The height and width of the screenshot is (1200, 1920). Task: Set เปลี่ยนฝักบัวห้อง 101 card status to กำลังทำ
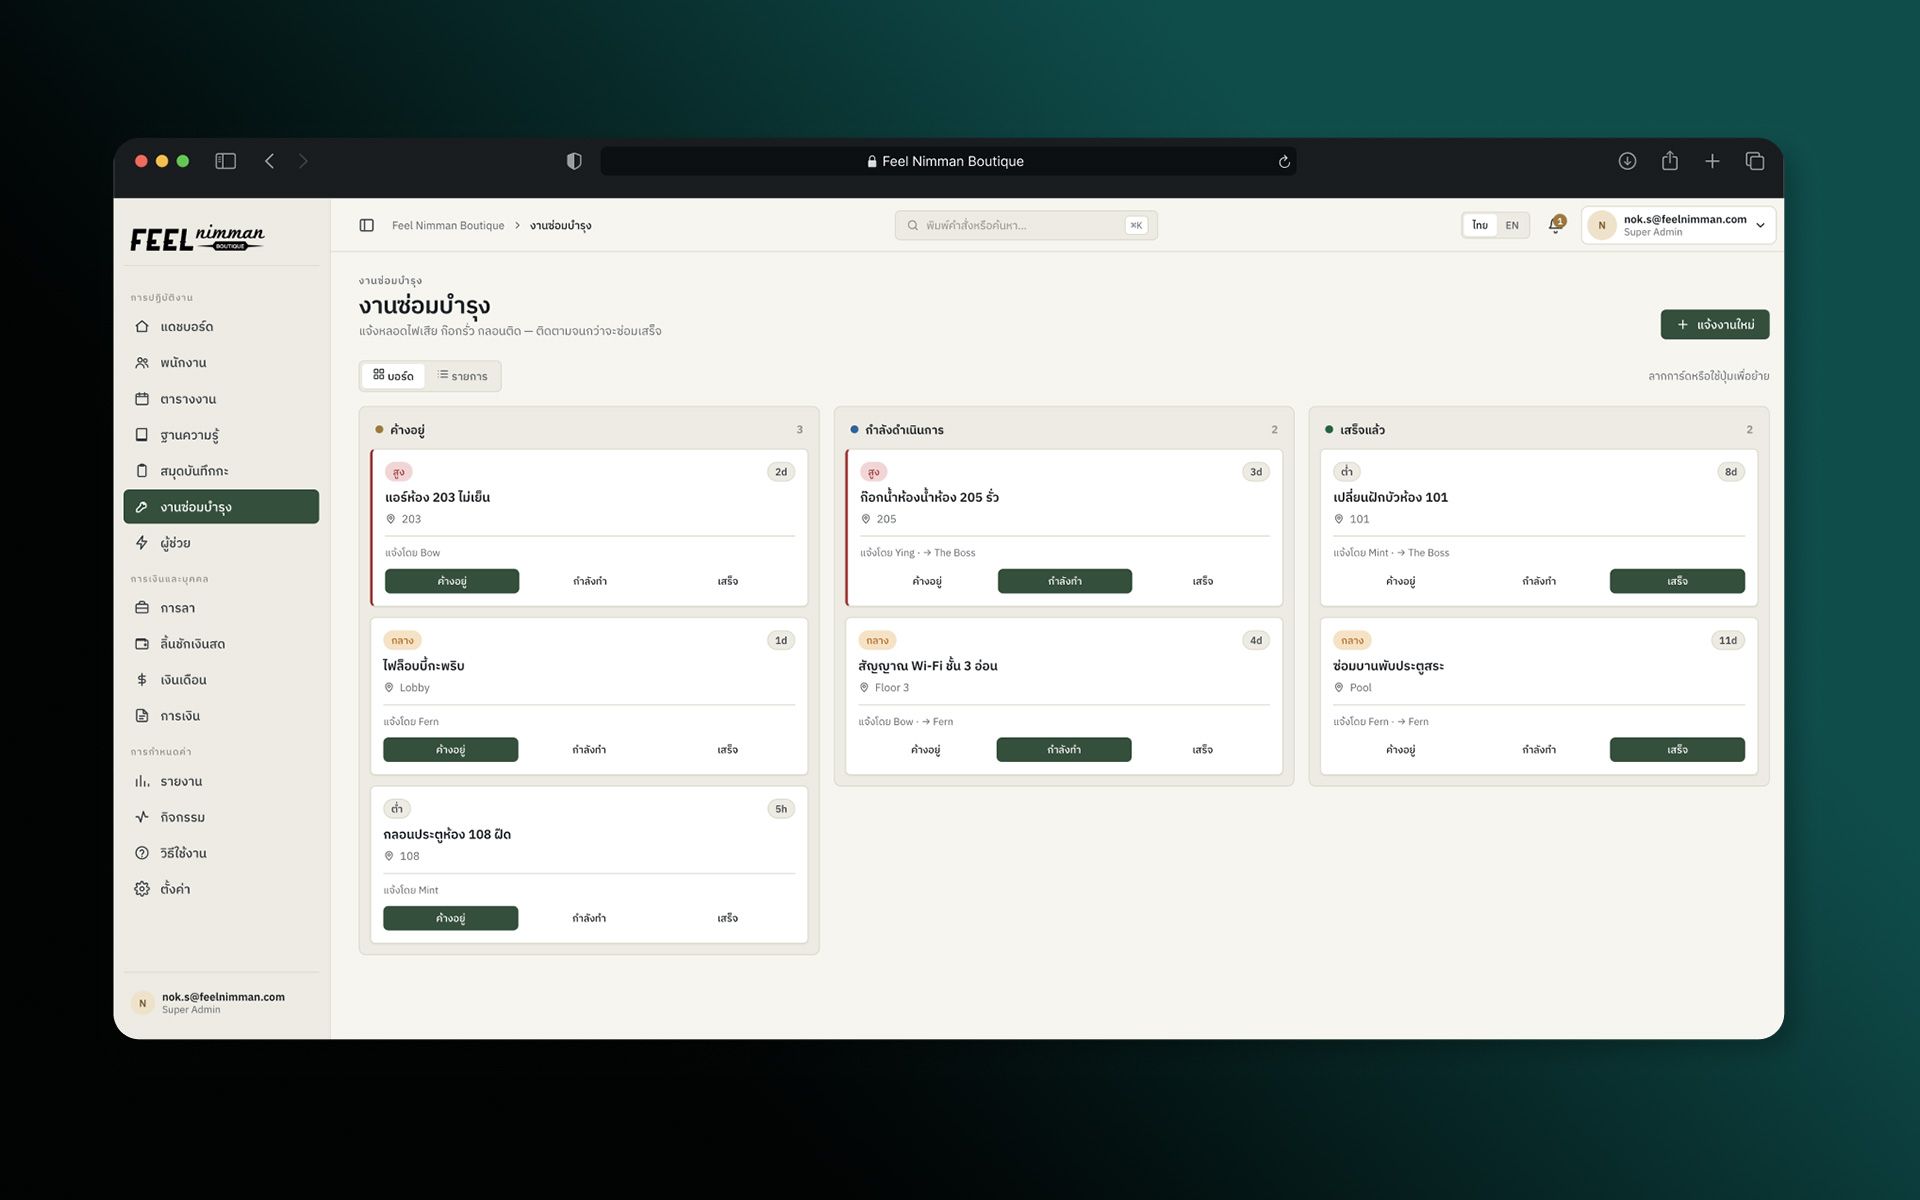pyautogui.click(x=1539, y=581)
